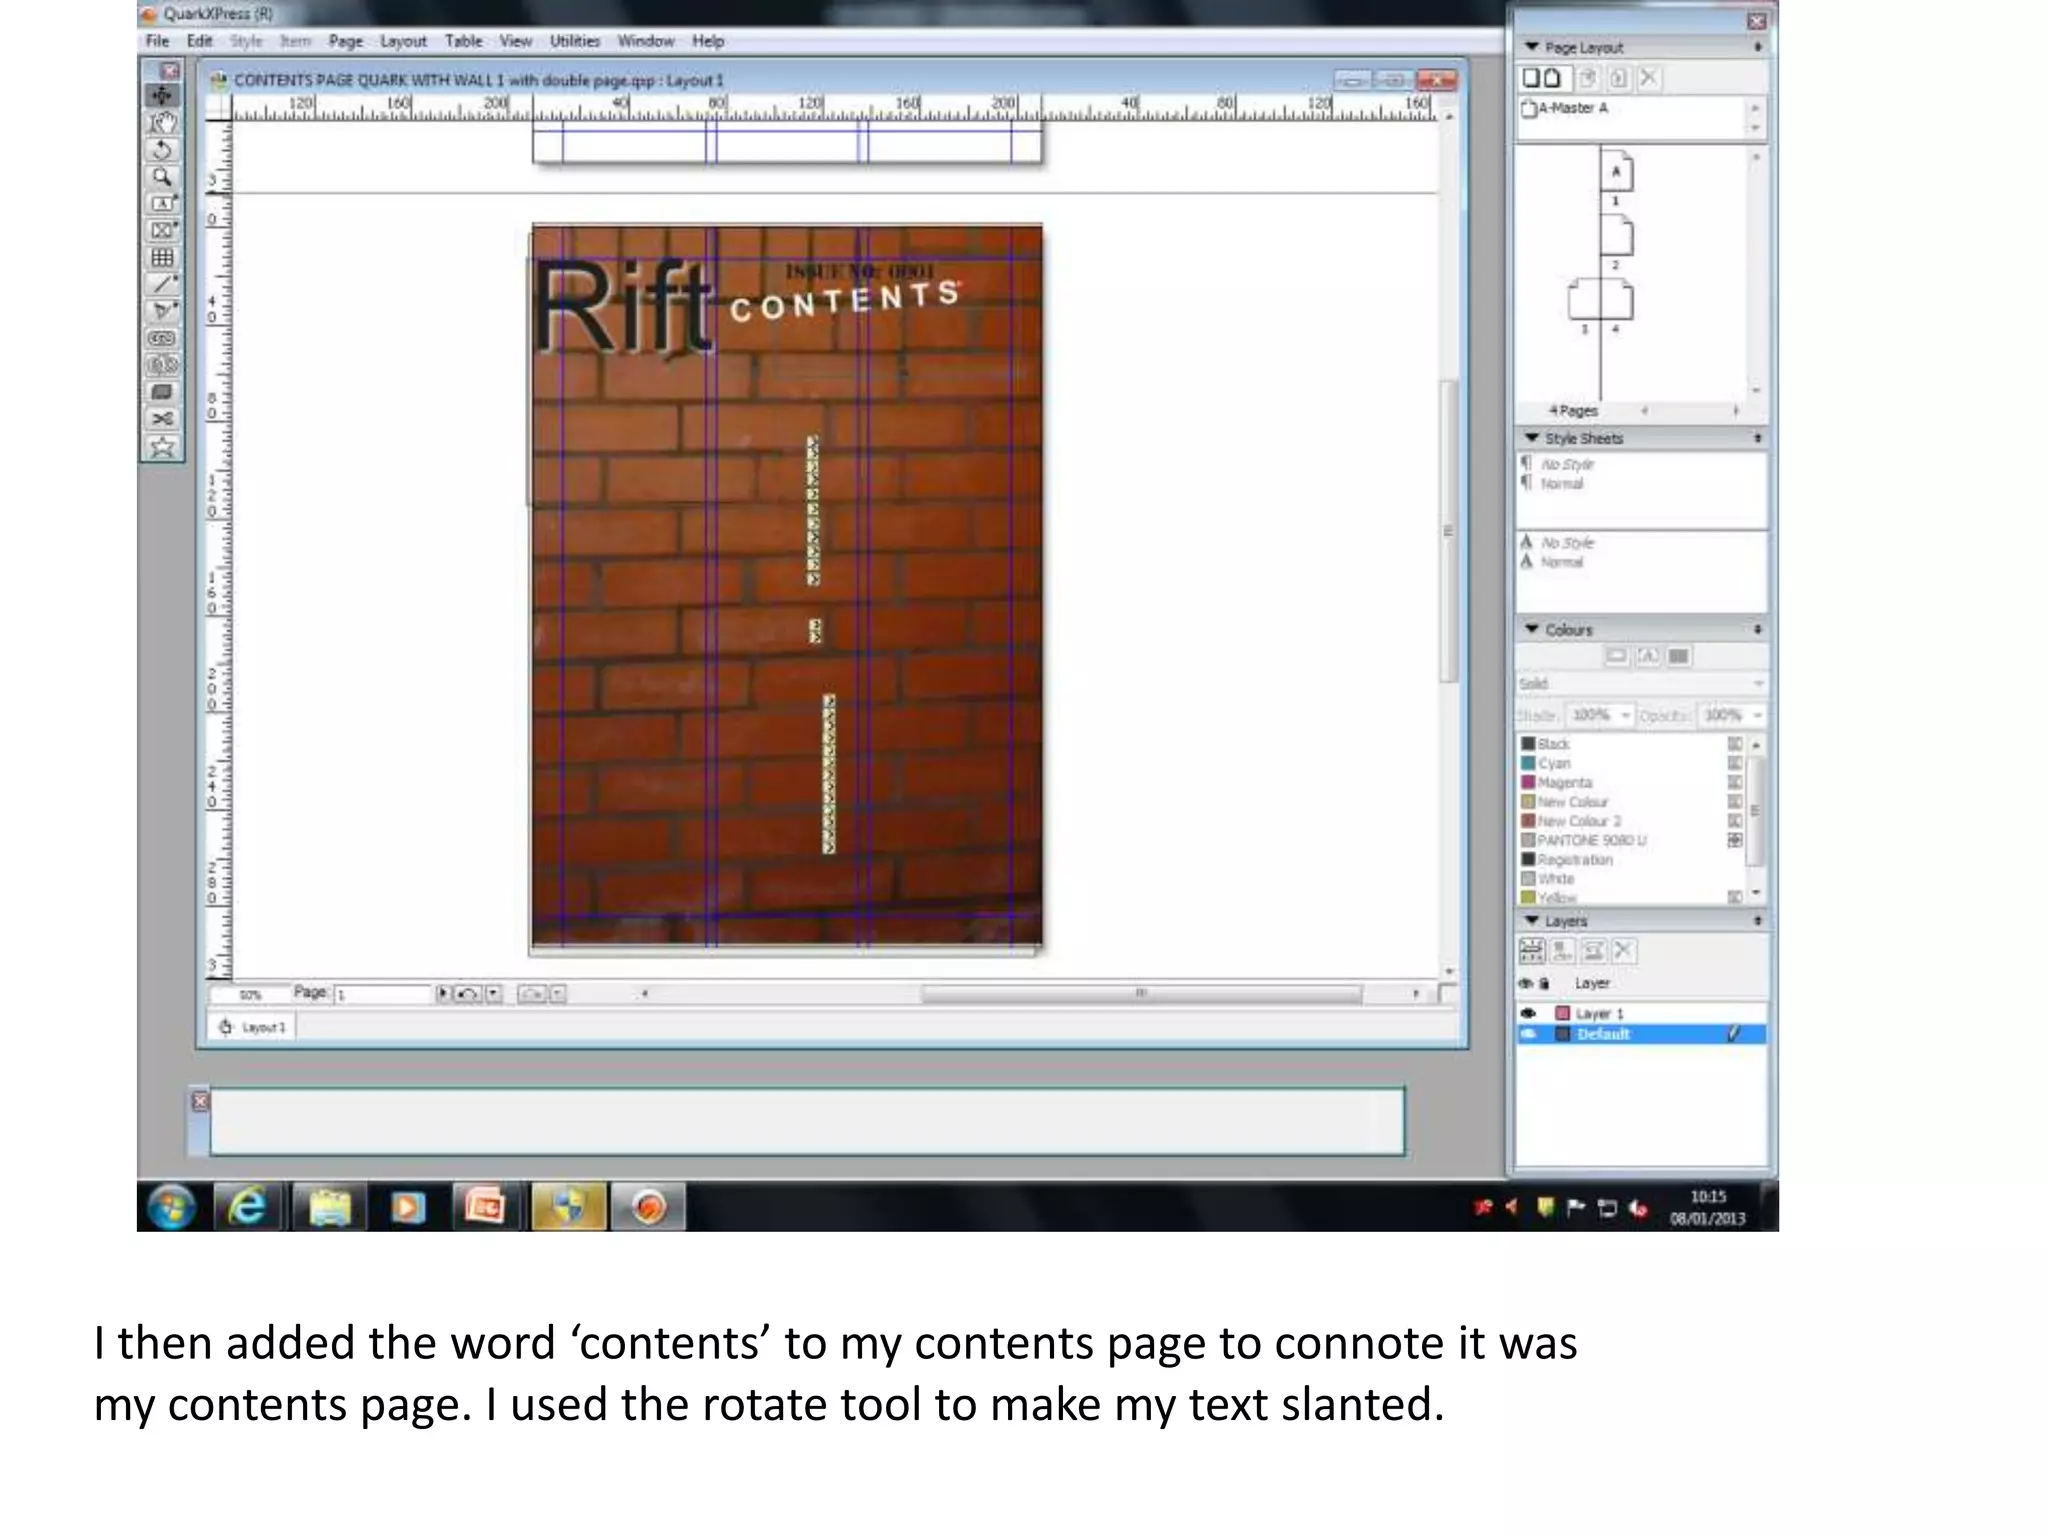Click Text colour icon in Colours panel
The height and width of the screenshot is (1536, 2048).
tap(1648, 656)
